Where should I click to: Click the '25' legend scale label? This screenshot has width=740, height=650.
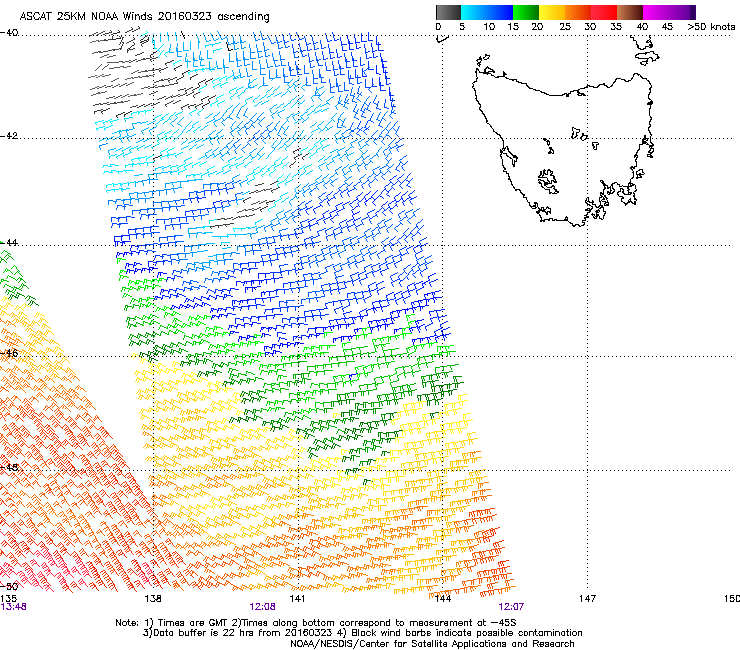[565, 26]
